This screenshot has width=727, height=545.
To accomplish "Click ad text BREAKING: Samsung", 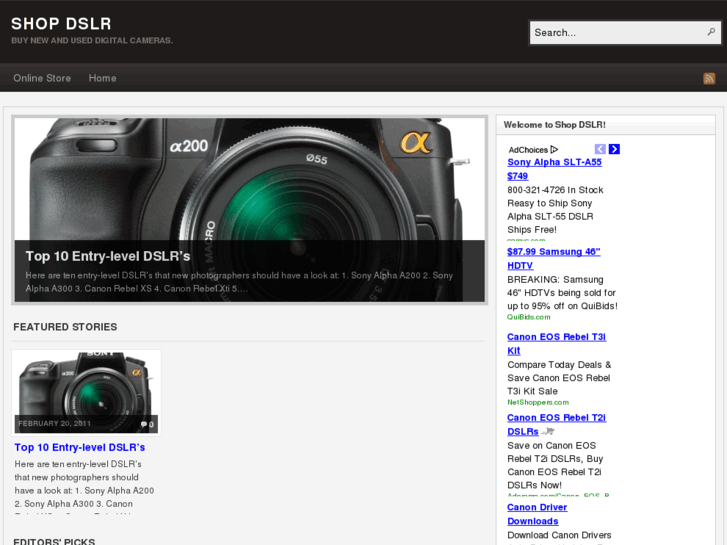I will pos(555,279).
